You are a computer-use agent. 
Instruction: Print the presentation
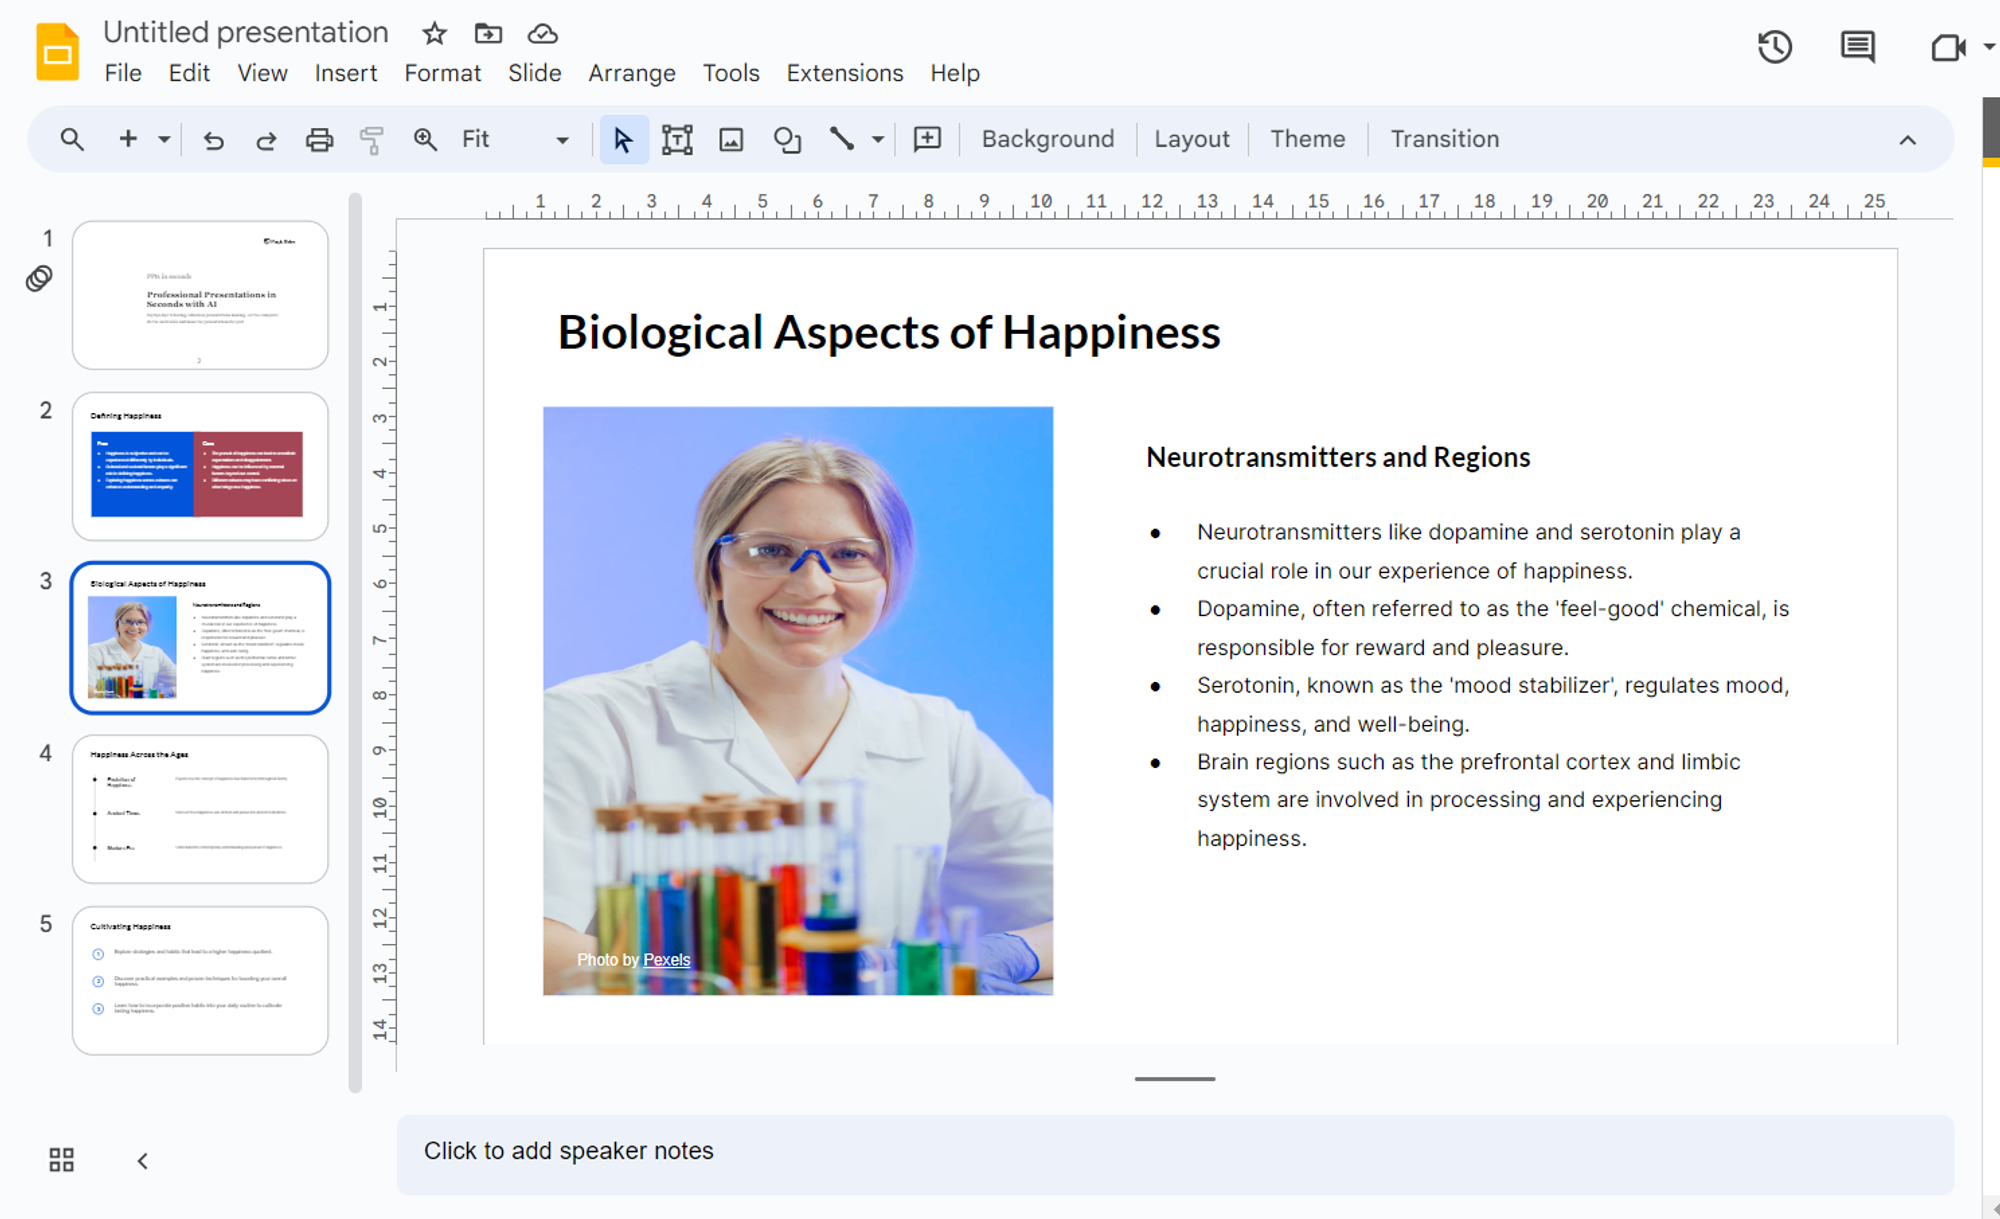pyautogui.click(x=319, y=139)
